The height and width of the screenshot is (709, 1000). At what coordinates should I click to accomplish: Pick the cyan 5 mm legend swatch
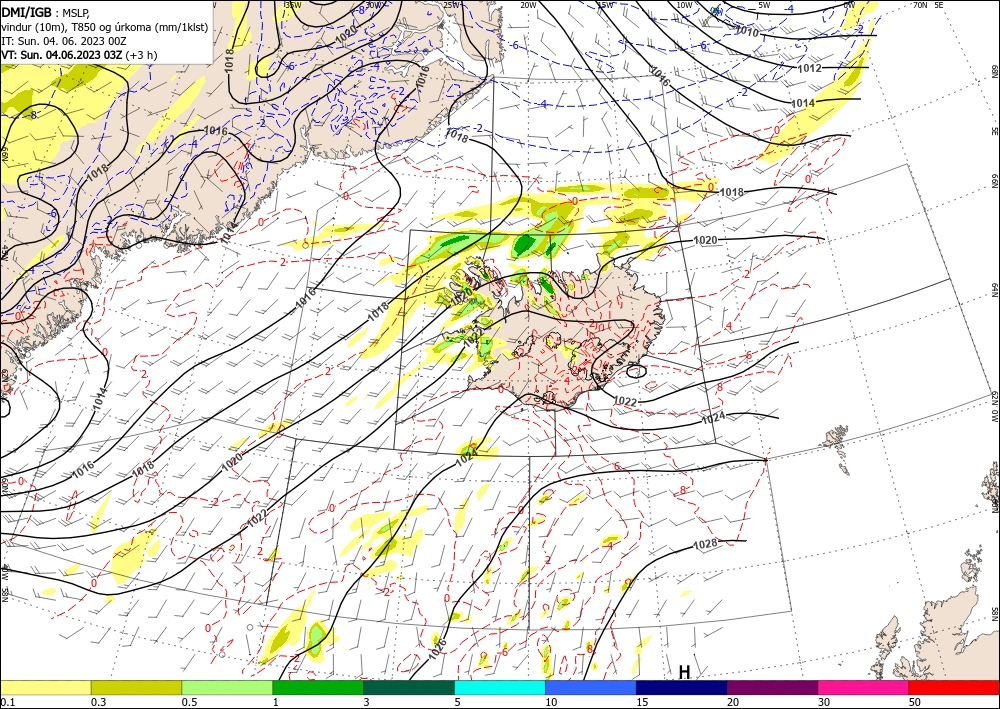pyautogui.click(x=500, y=687)
